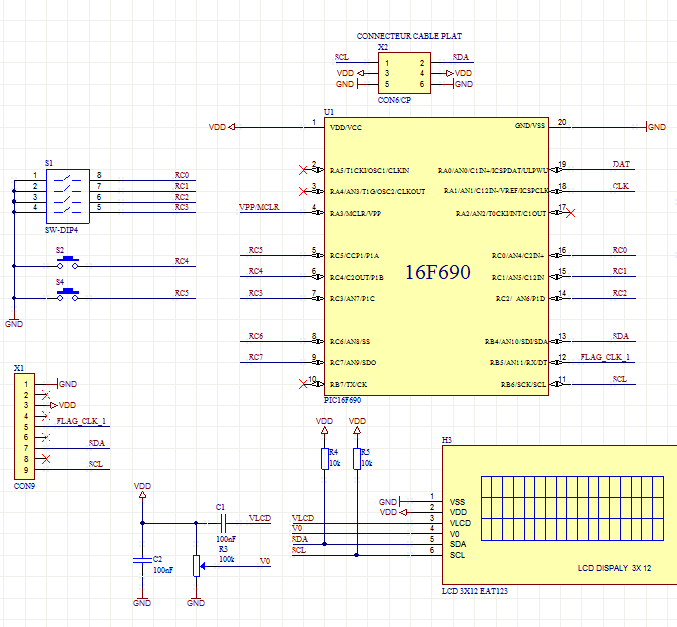
Task: Click the RC5/CCP1/P1A pin name
Action: tap(354, 256)
